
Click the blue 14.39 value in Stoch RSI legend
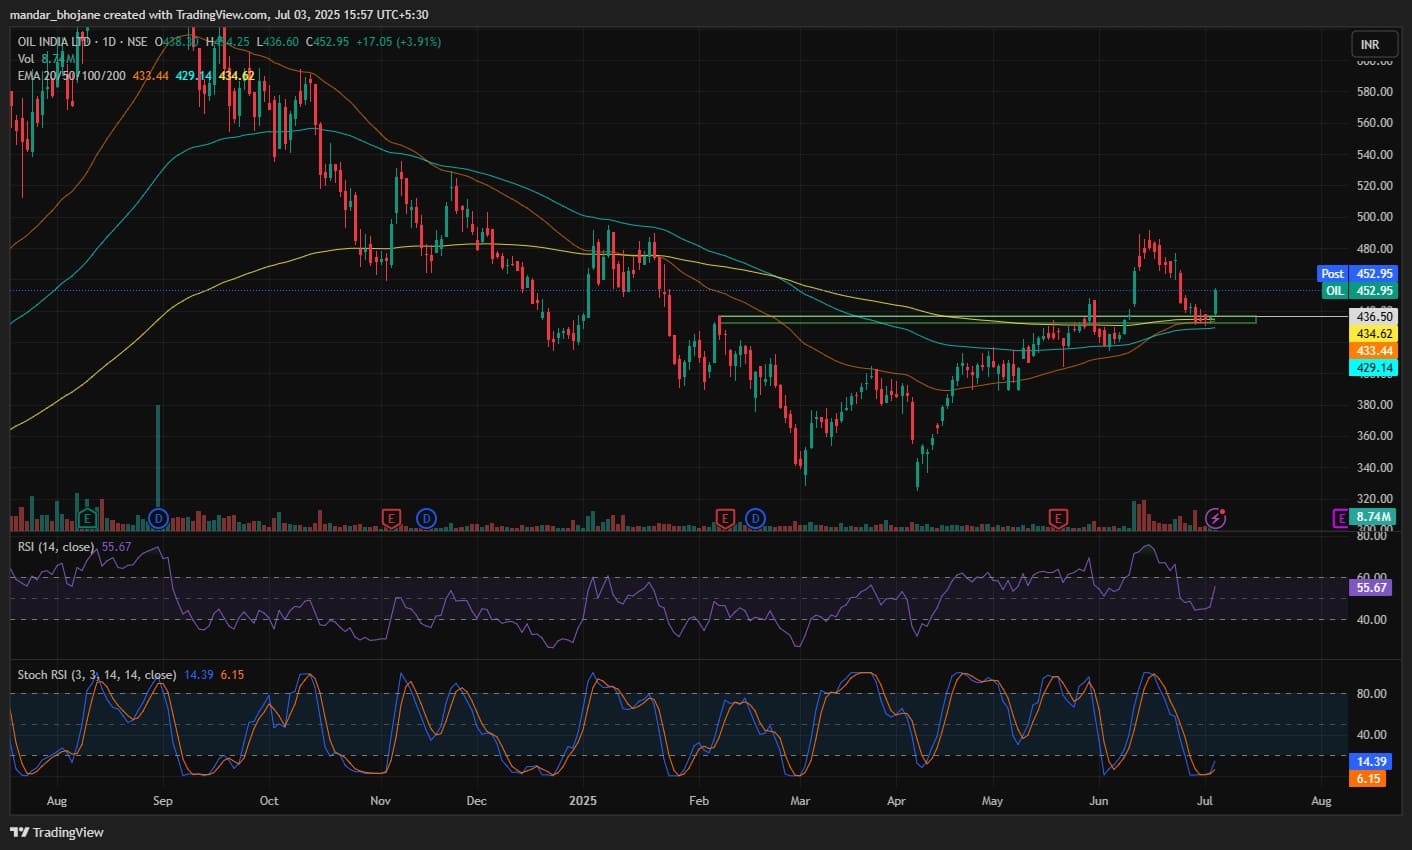tap(199, 675)
